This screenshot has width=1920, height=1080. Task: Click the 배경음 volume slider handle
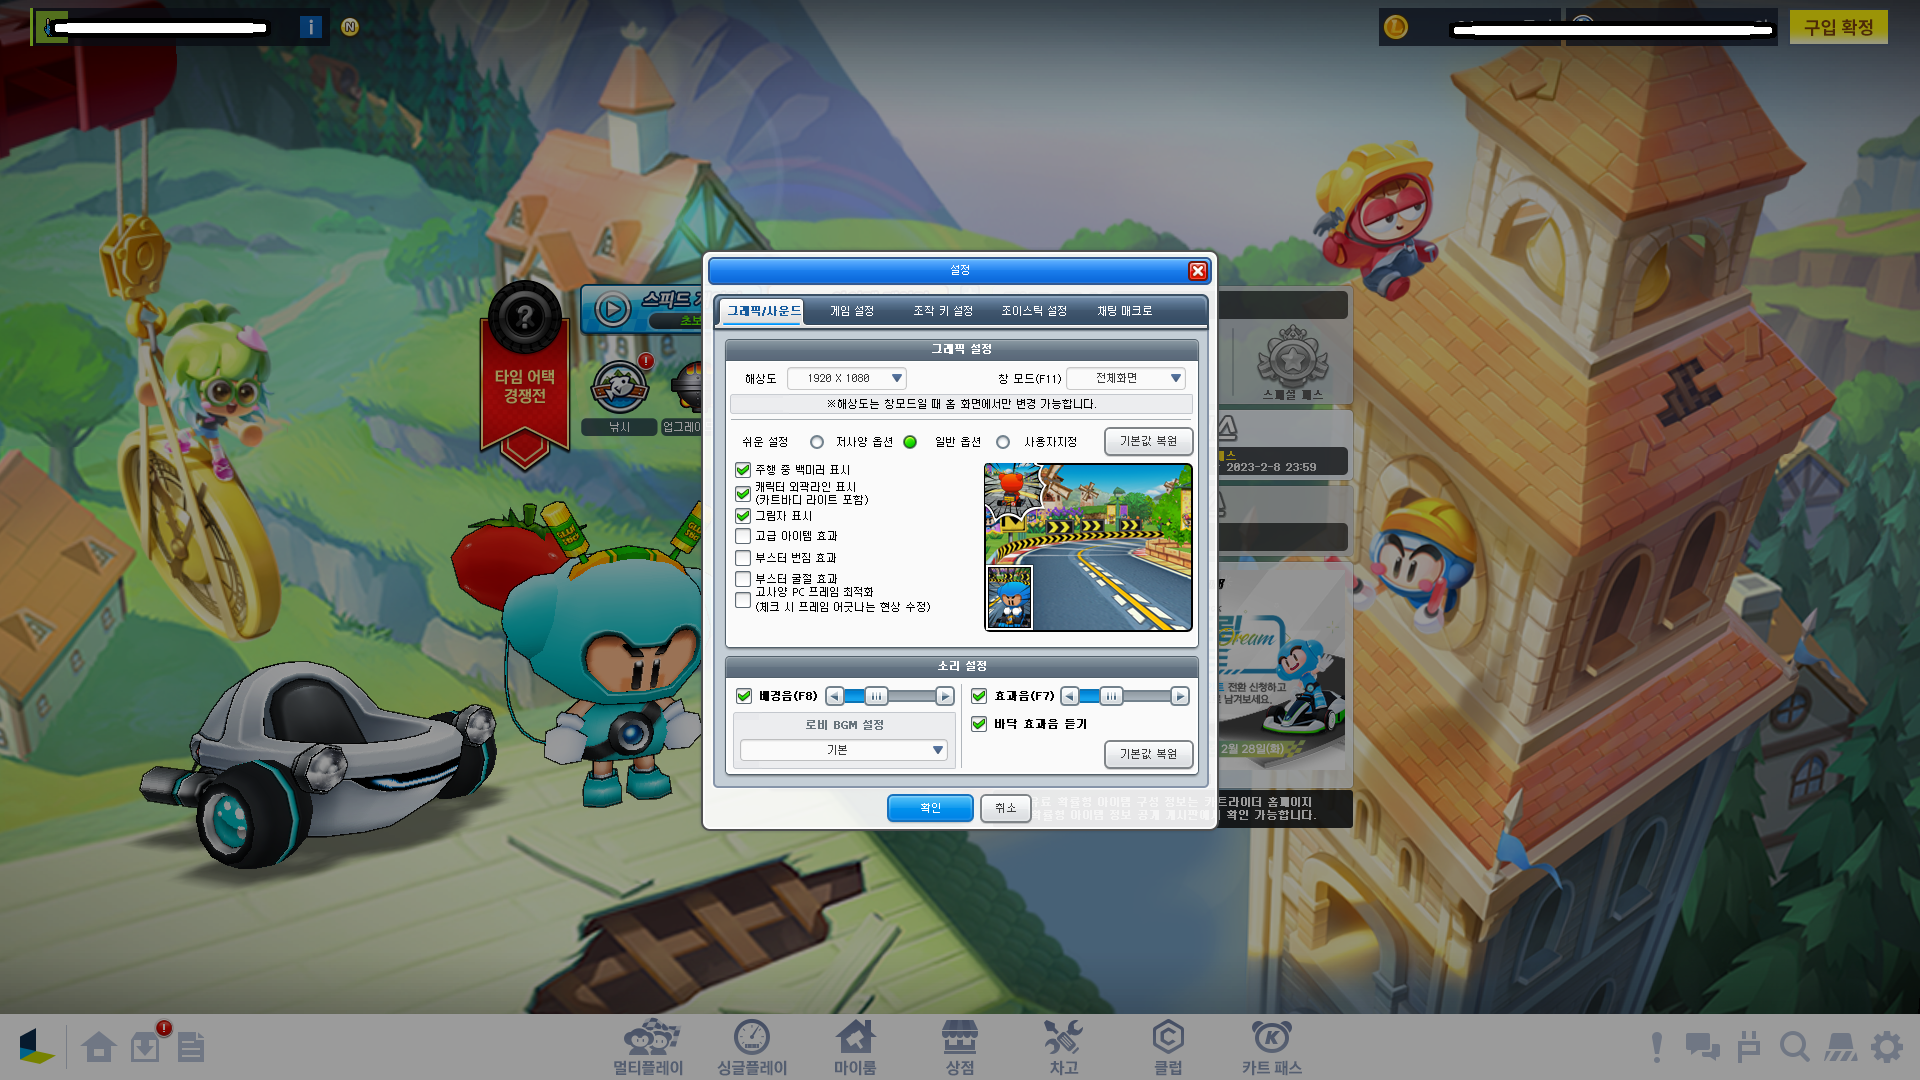point(876,696)
